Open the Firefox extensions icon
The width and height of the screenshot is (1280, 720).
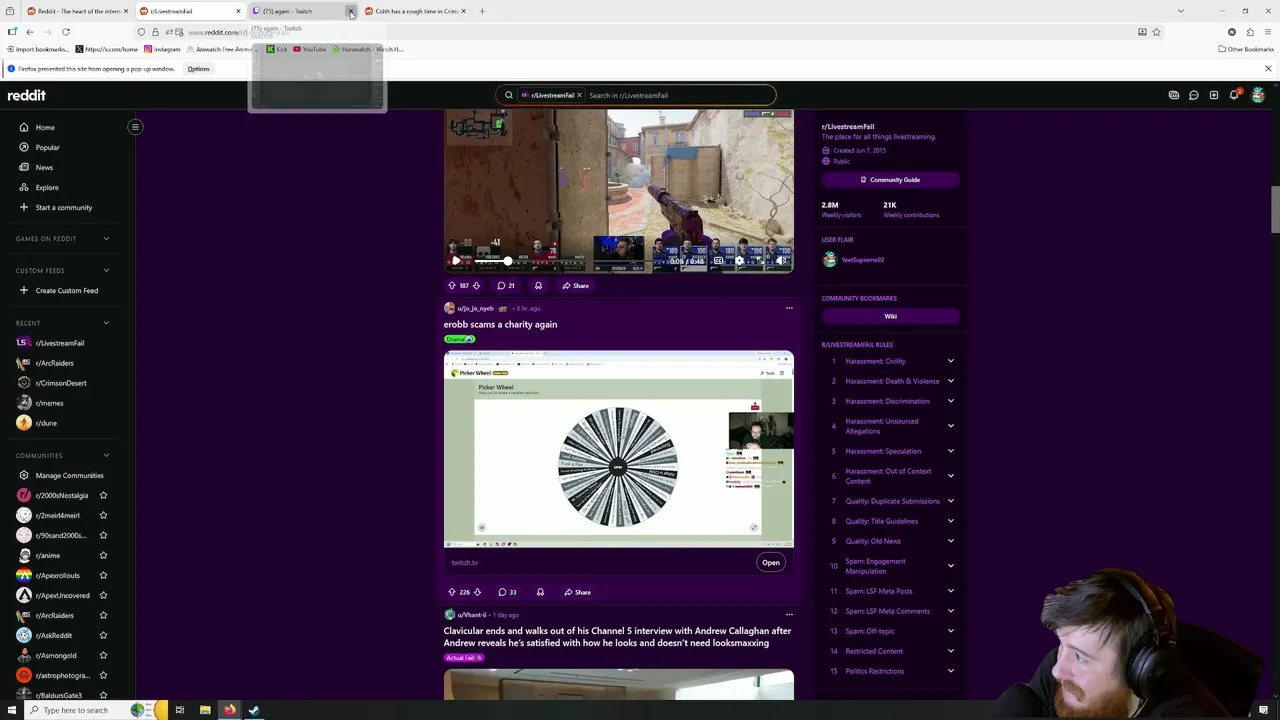1250,32
